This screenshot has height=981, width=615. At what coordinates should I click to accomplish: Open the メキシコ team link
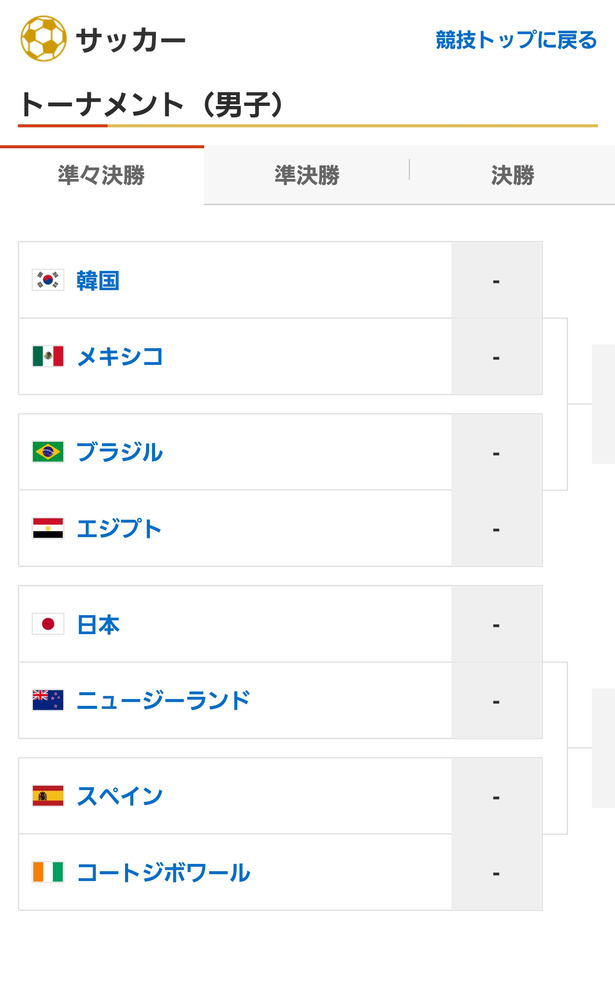tap(119, 357)
